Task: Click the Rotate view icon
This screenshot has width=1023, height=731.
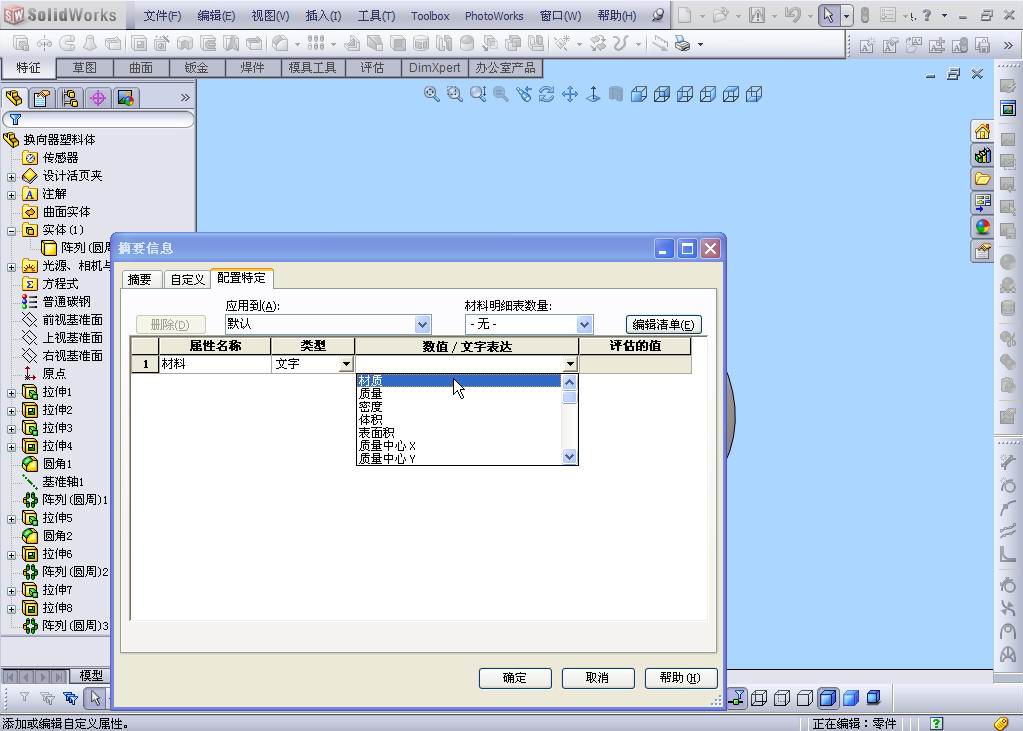Action: [547, 94]
